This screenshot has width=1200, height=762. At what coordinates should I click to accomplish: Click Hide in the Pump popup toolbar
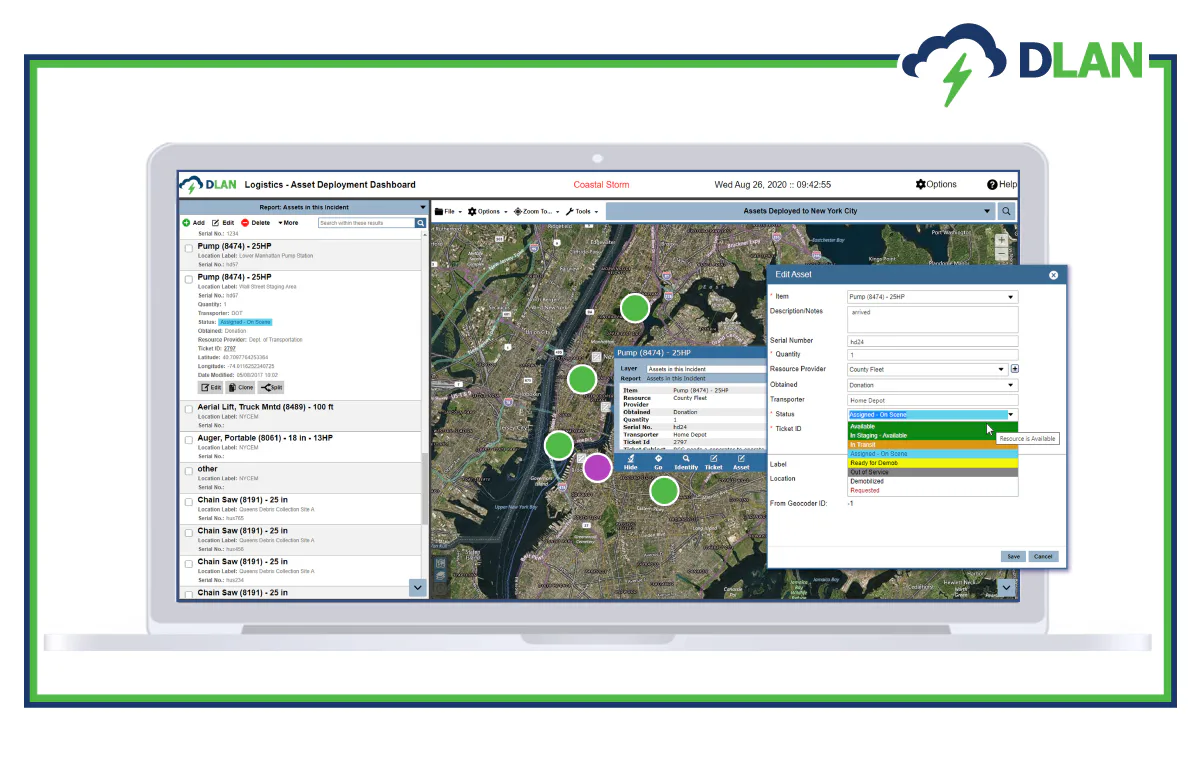[x=631, y=462]
